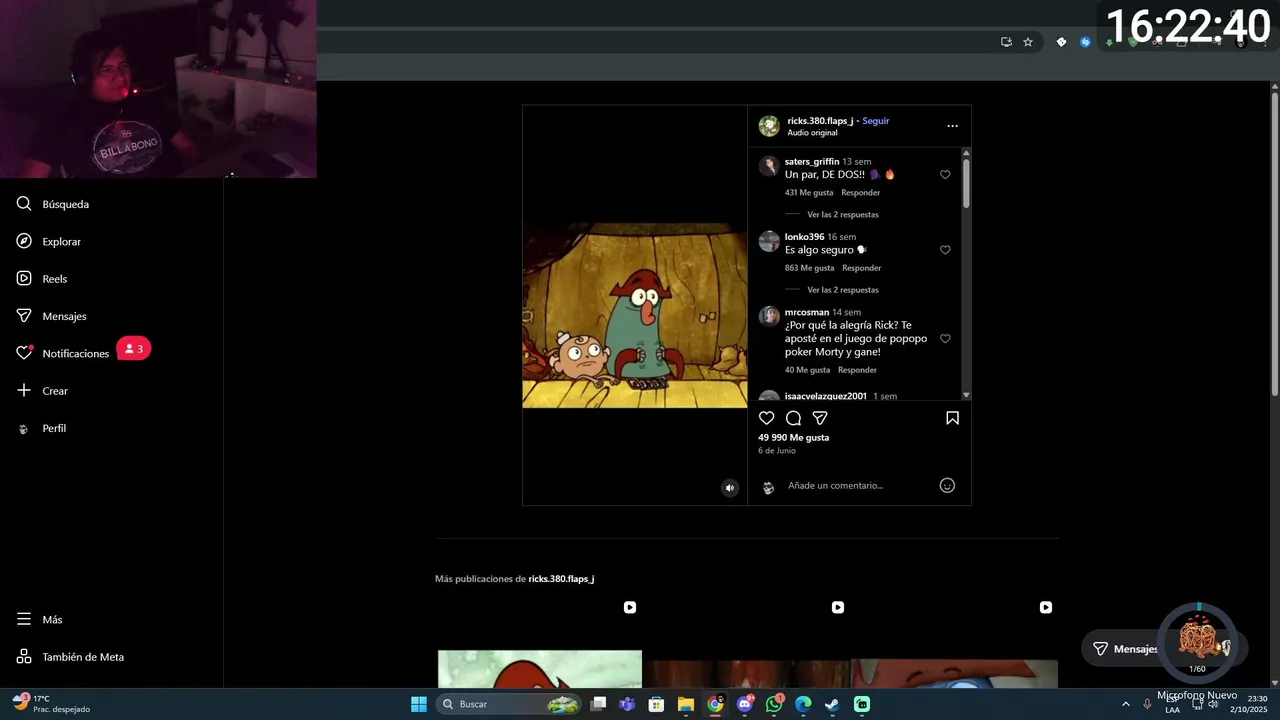Click the cartoon video to pause
Screen dimensions: 1280x720
635,315
